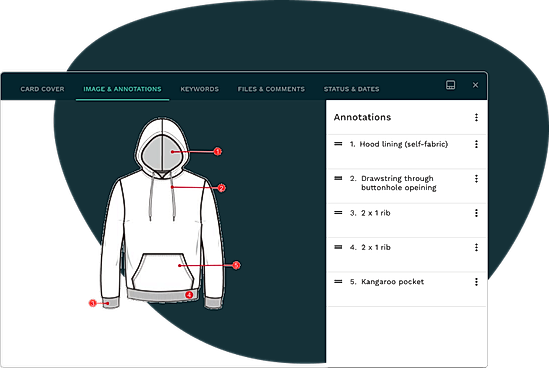The height and width of the screenshot is (368, 549).
Task: Close the card dialog with X
Action: [475, 85]
